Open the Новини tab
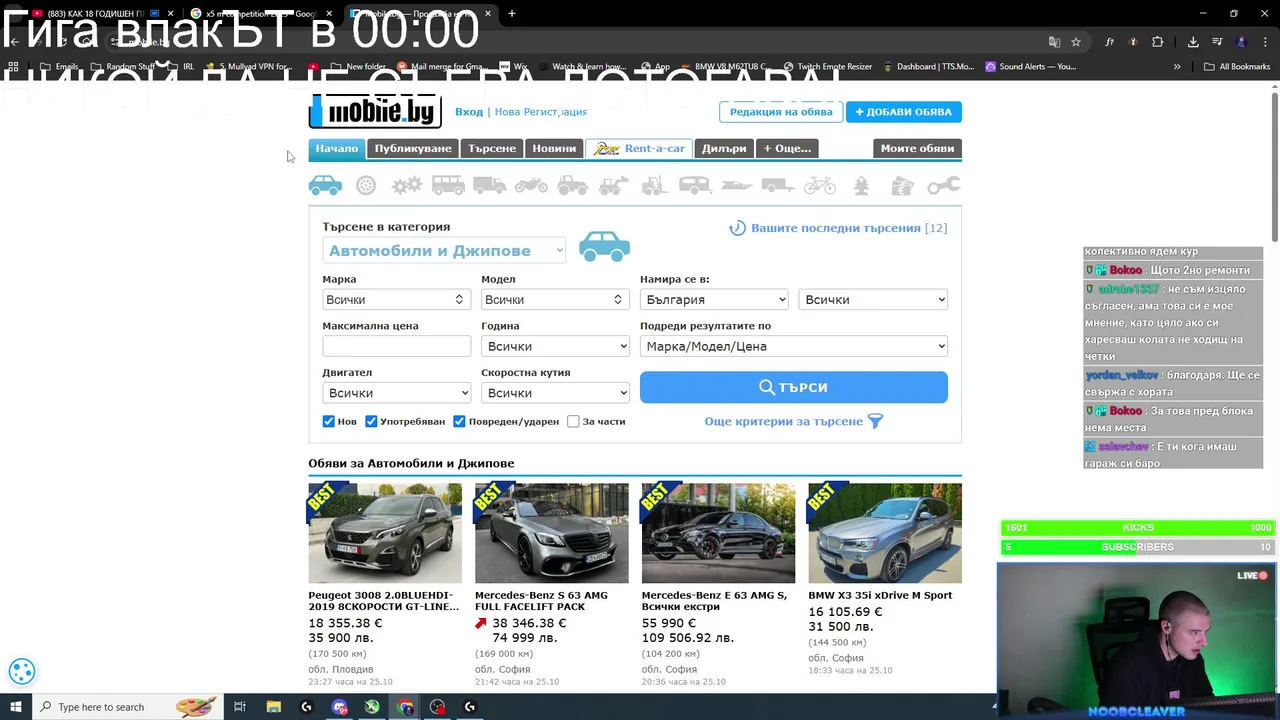This screenshot has width=1280, height=720. pyautogui.click(x=554, y=148)
